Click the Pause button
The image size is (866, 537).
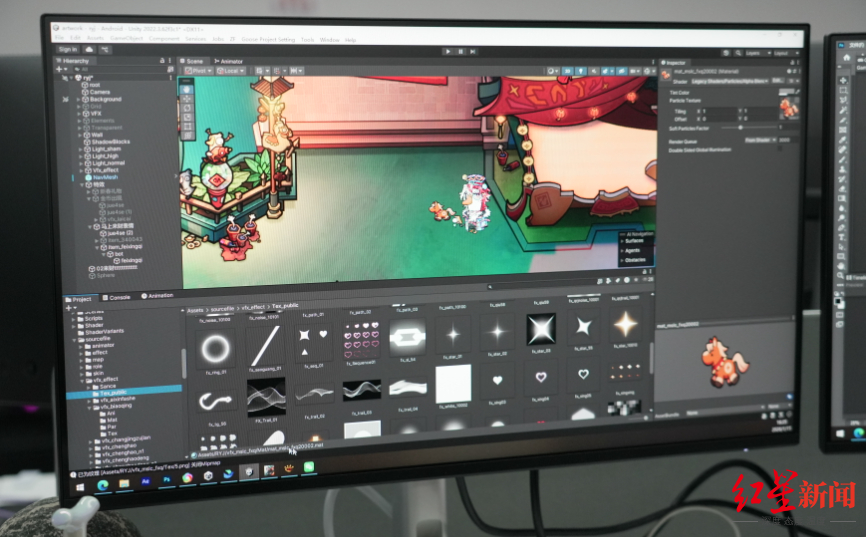coord(460,51)
